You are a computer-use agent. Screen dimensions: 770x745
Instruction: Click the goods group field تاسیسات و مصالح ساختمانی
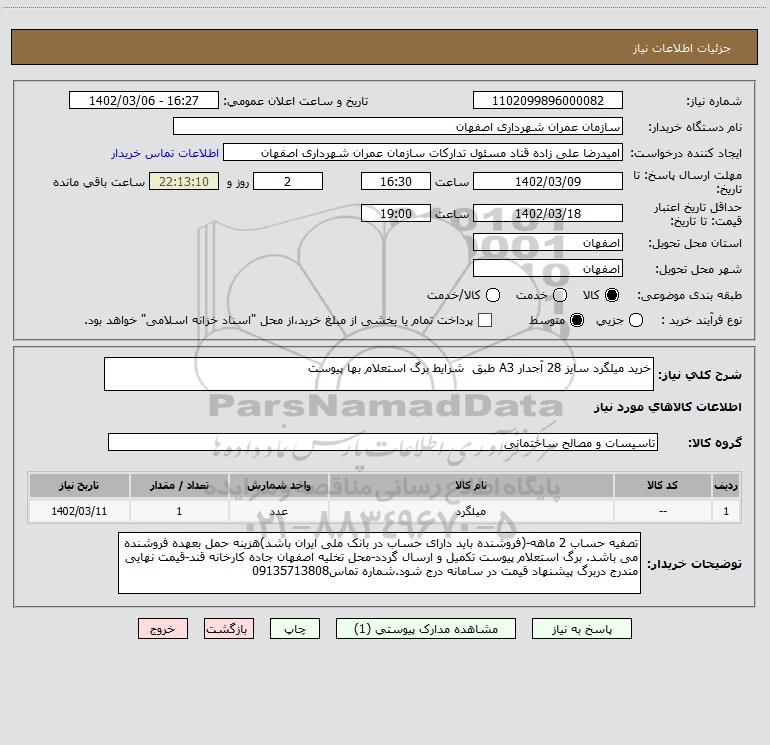383,443
